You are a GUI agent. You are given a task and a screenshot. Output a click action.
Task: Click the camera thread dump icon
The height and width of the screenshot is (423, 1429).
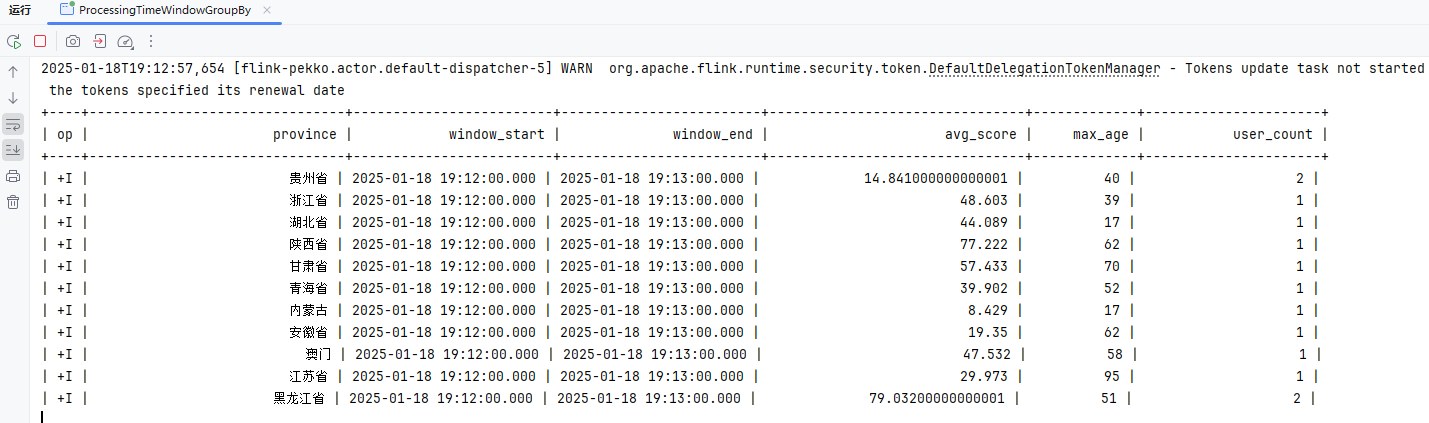73,41
